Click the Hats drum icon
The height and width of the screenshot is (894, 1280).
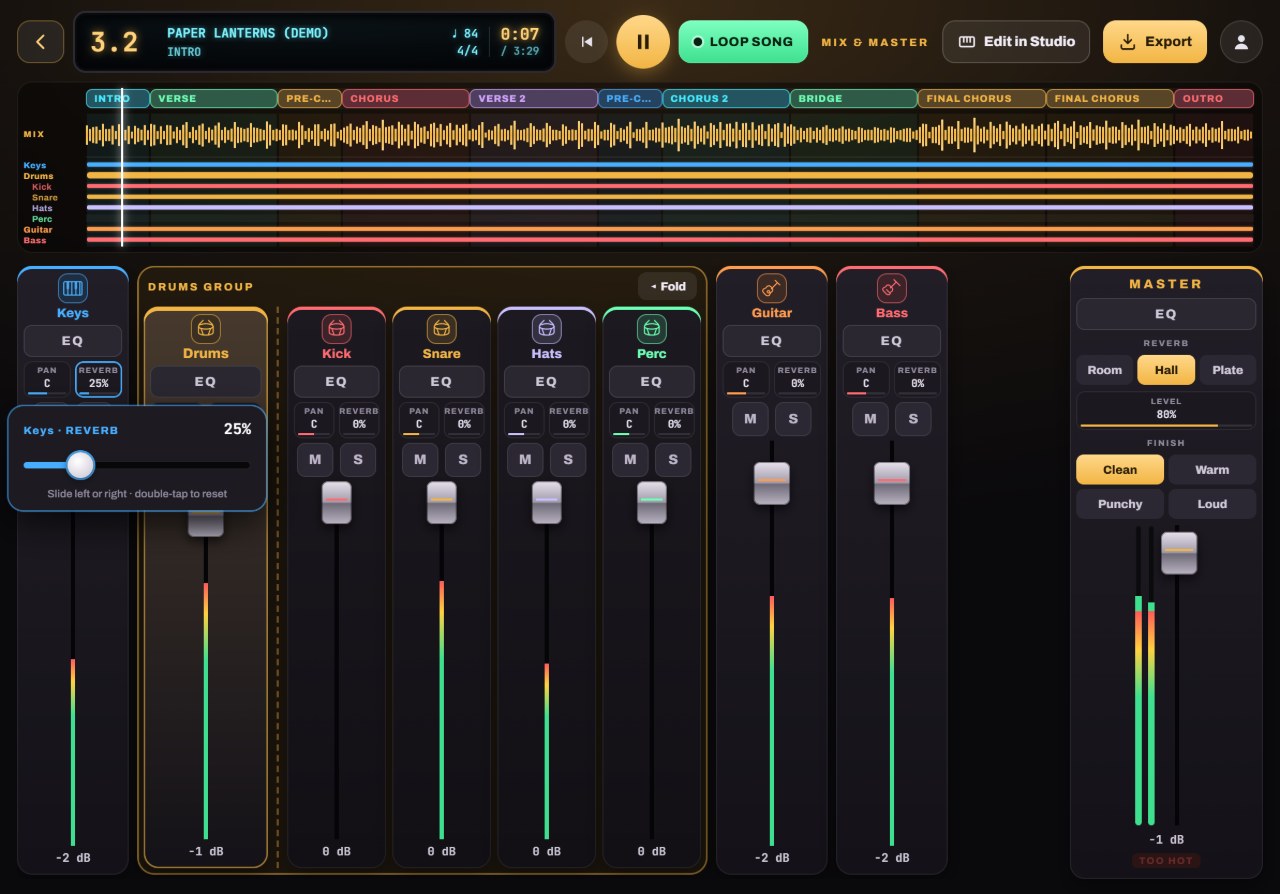tap(547, 329)
